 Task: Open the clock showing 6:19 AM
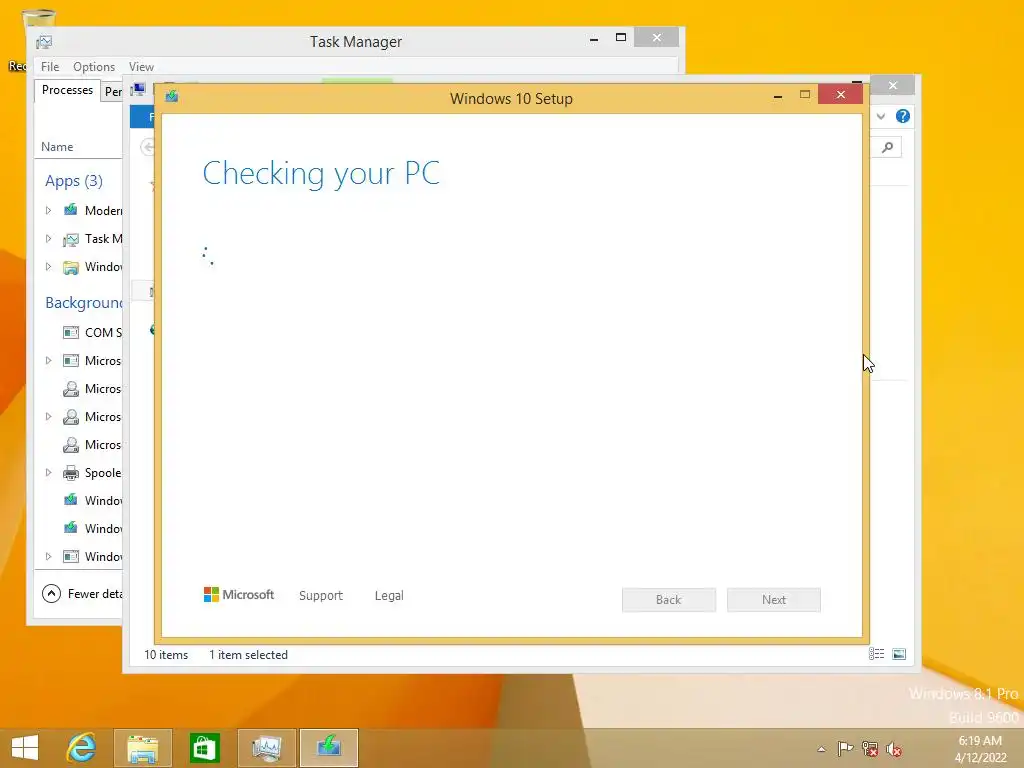point(980,749)
